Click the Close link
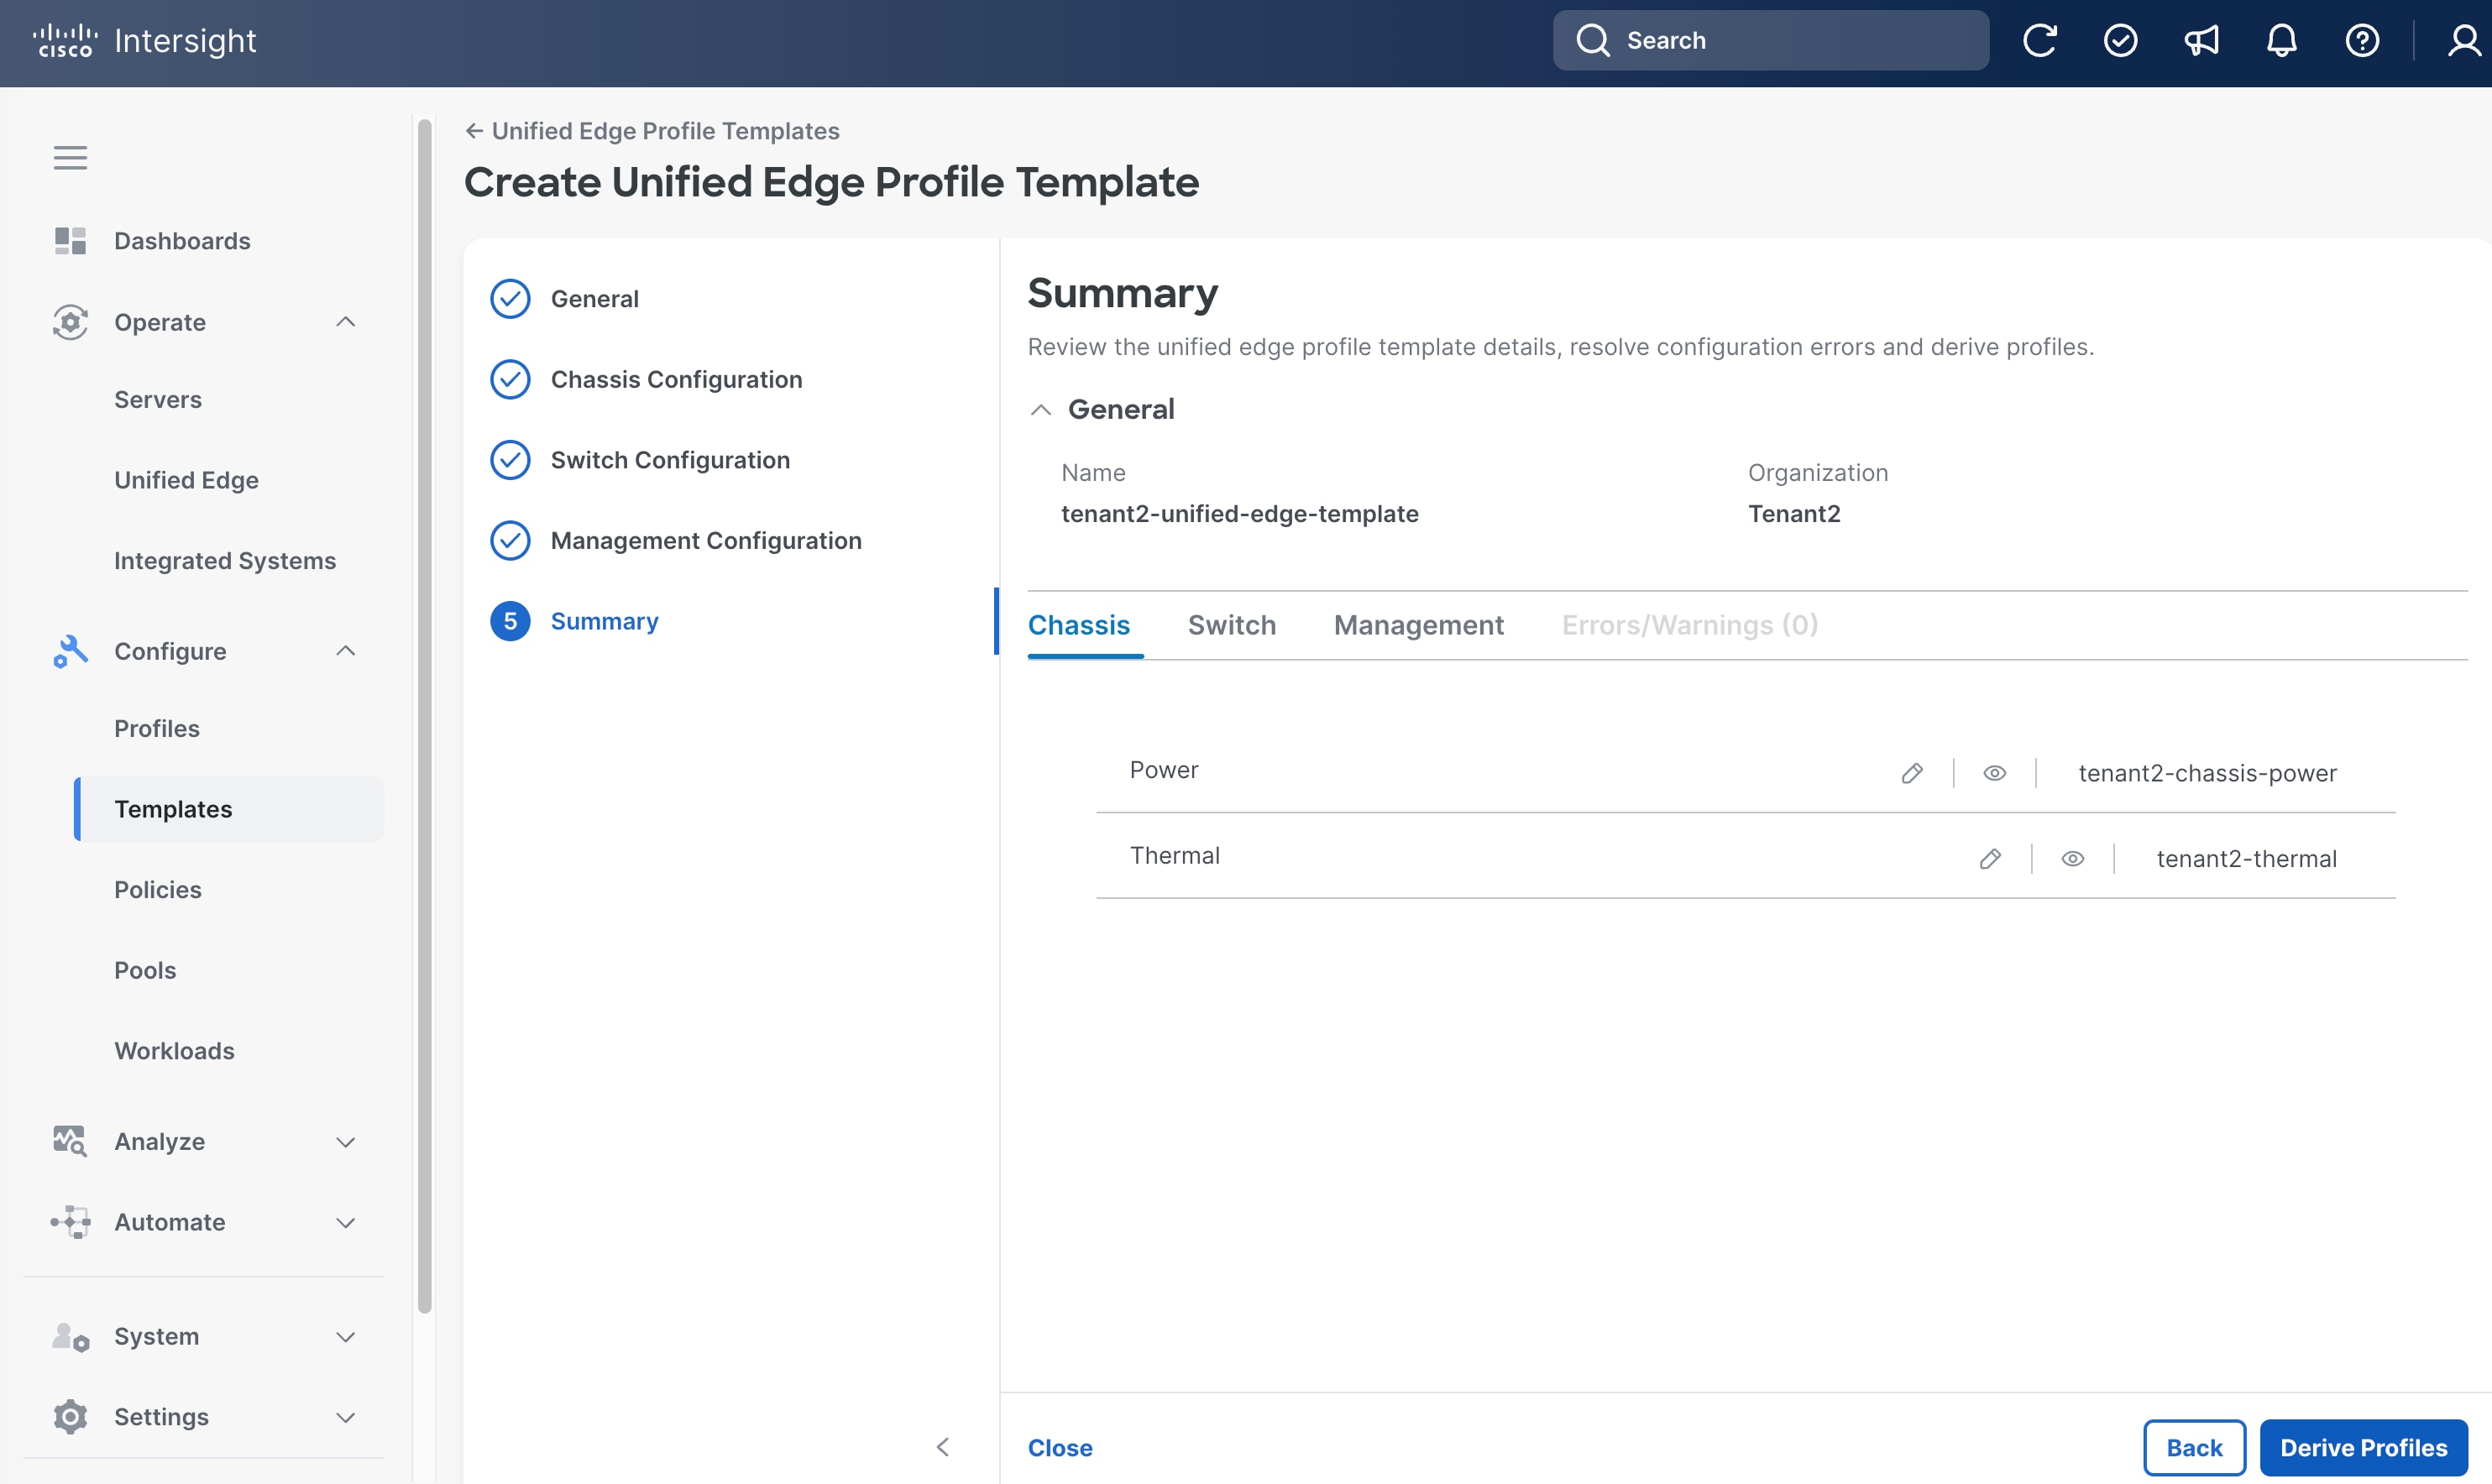 click(1060, 1447)
